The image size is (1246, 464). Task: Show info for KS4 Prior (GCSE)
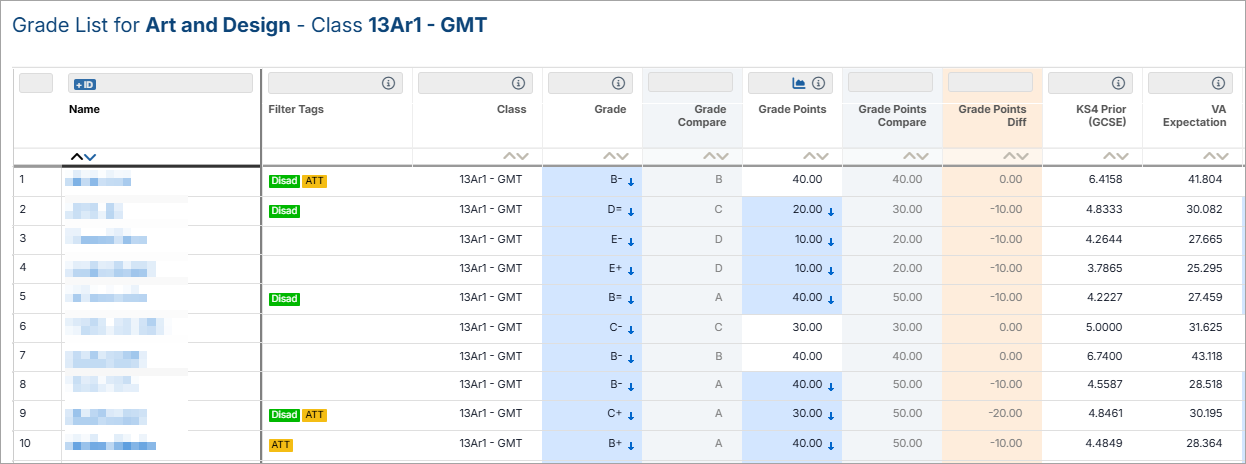pyautogui.click(x=1118, y=83)
